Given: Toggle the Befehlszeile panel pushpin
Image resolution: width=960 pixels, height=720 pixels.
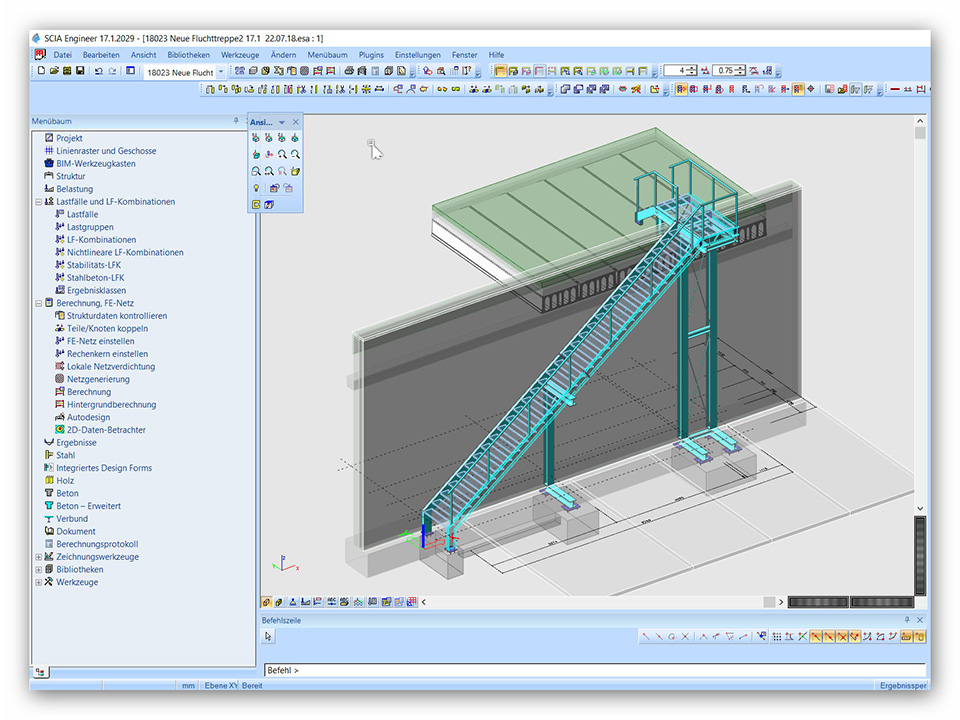Looking at the screenshot, I should 907,620.
